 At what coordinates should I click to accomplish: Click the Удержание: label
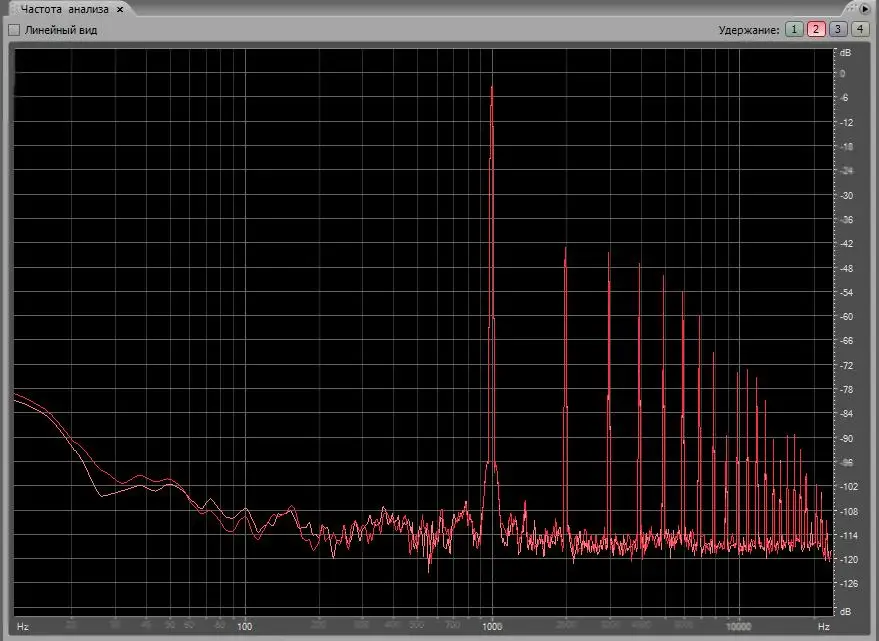click(749, 30)
